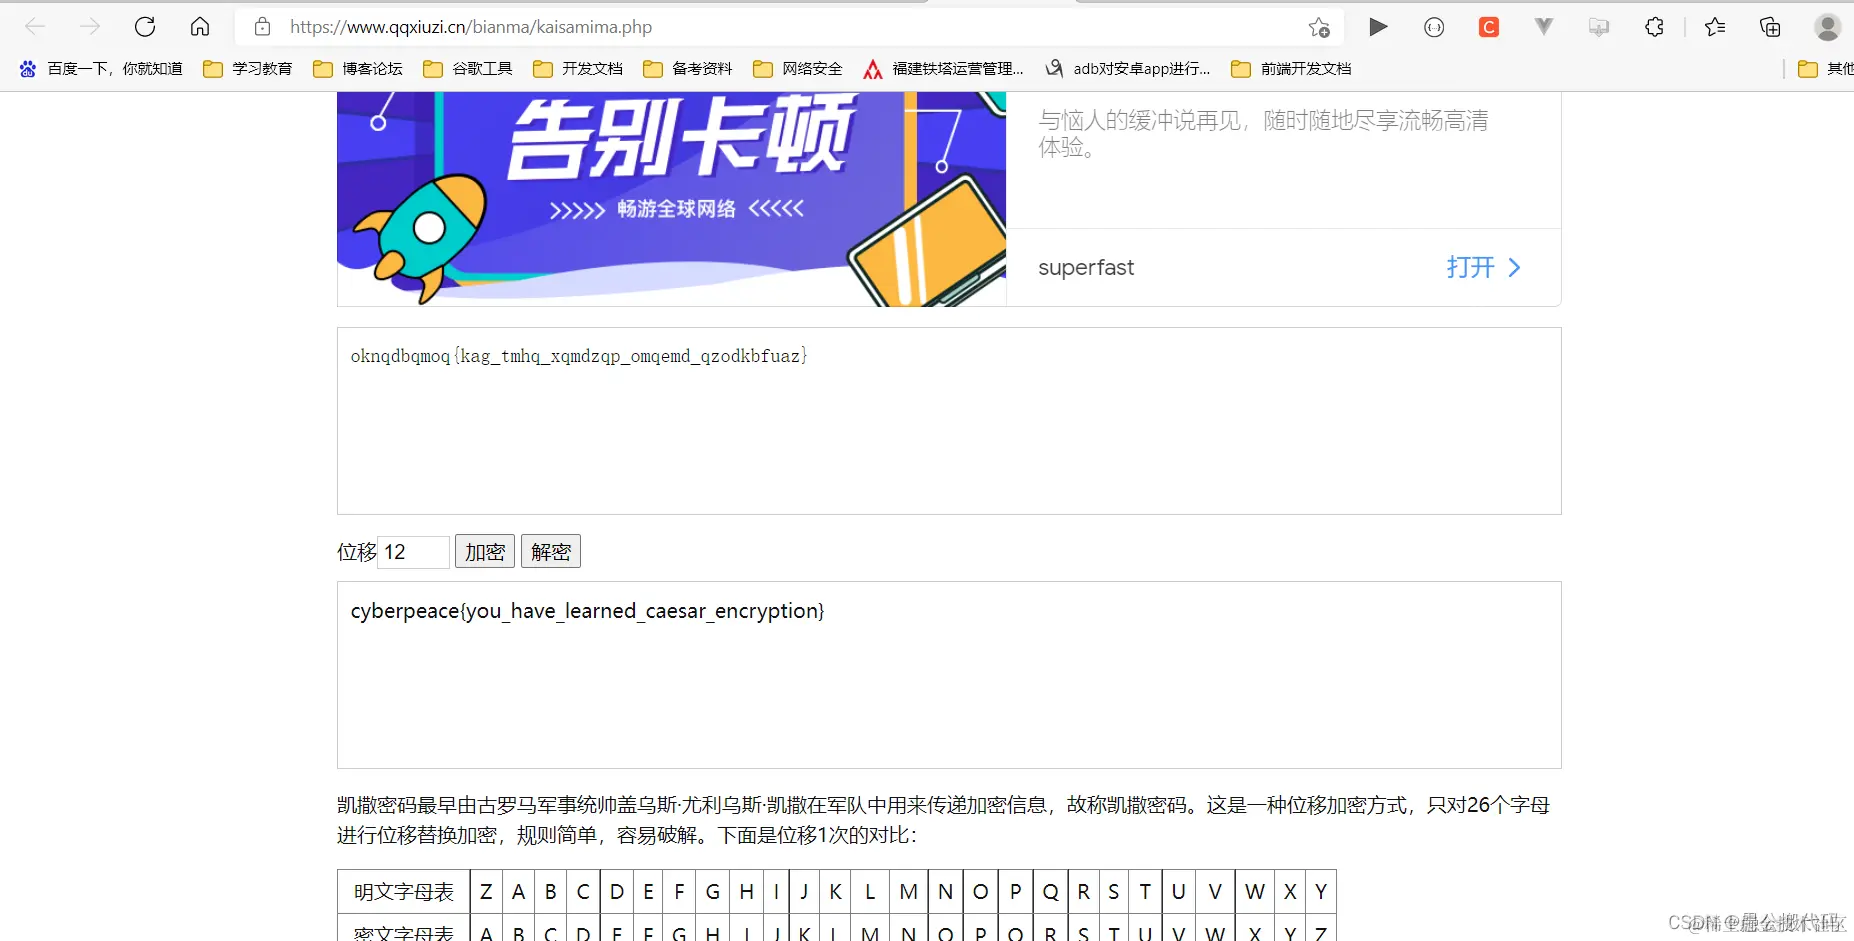Select the 位移 shift value input field
1854x941 pixels.
(413, 551)
